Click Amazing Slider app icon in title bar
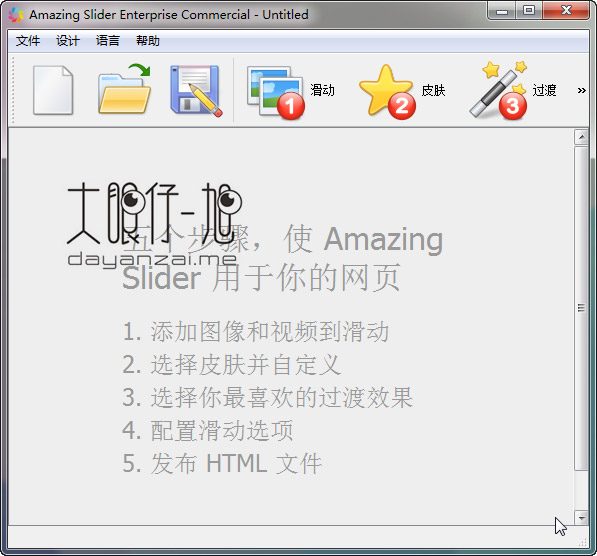This screenshot has width=597, height=556. tap(16, 14)
